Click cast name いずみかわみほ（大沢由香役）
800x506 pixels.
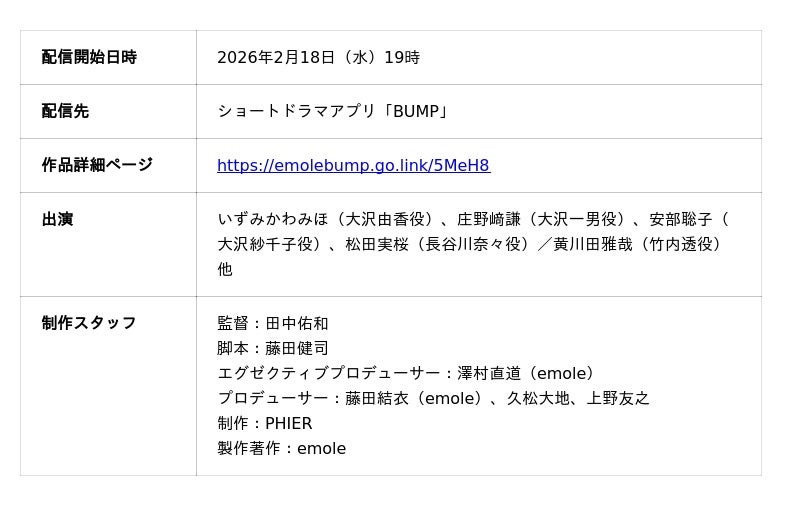pyautogui.click(x=325, y=219)
